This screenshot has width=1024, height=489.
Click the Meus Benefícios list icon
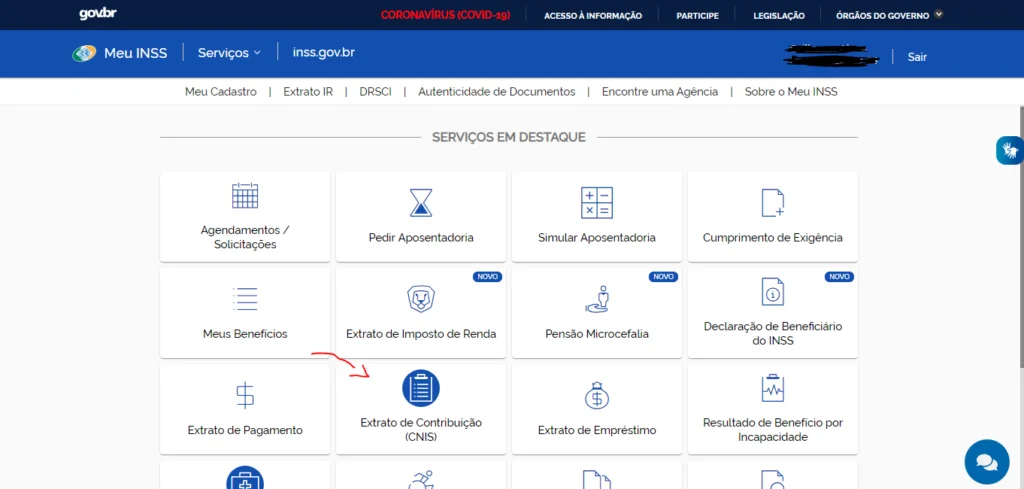(245, 298)
